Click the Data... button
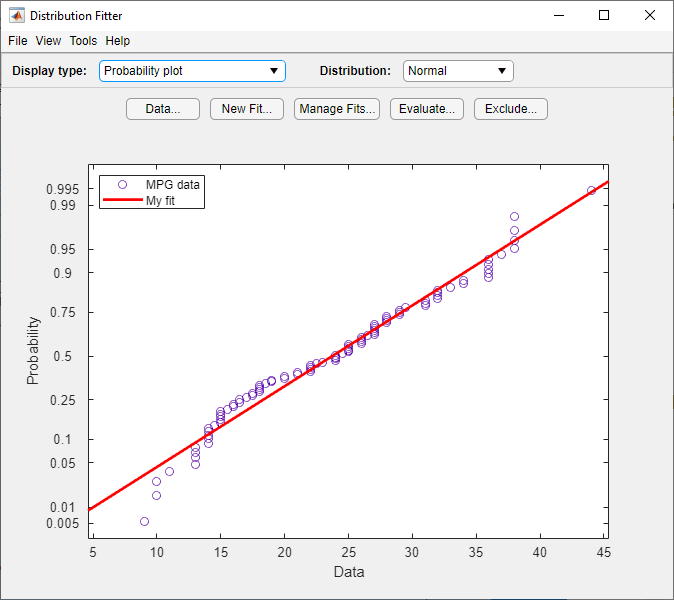Image resolution: width=674 pixels, height=600 pixels. [x=163, y=109]
